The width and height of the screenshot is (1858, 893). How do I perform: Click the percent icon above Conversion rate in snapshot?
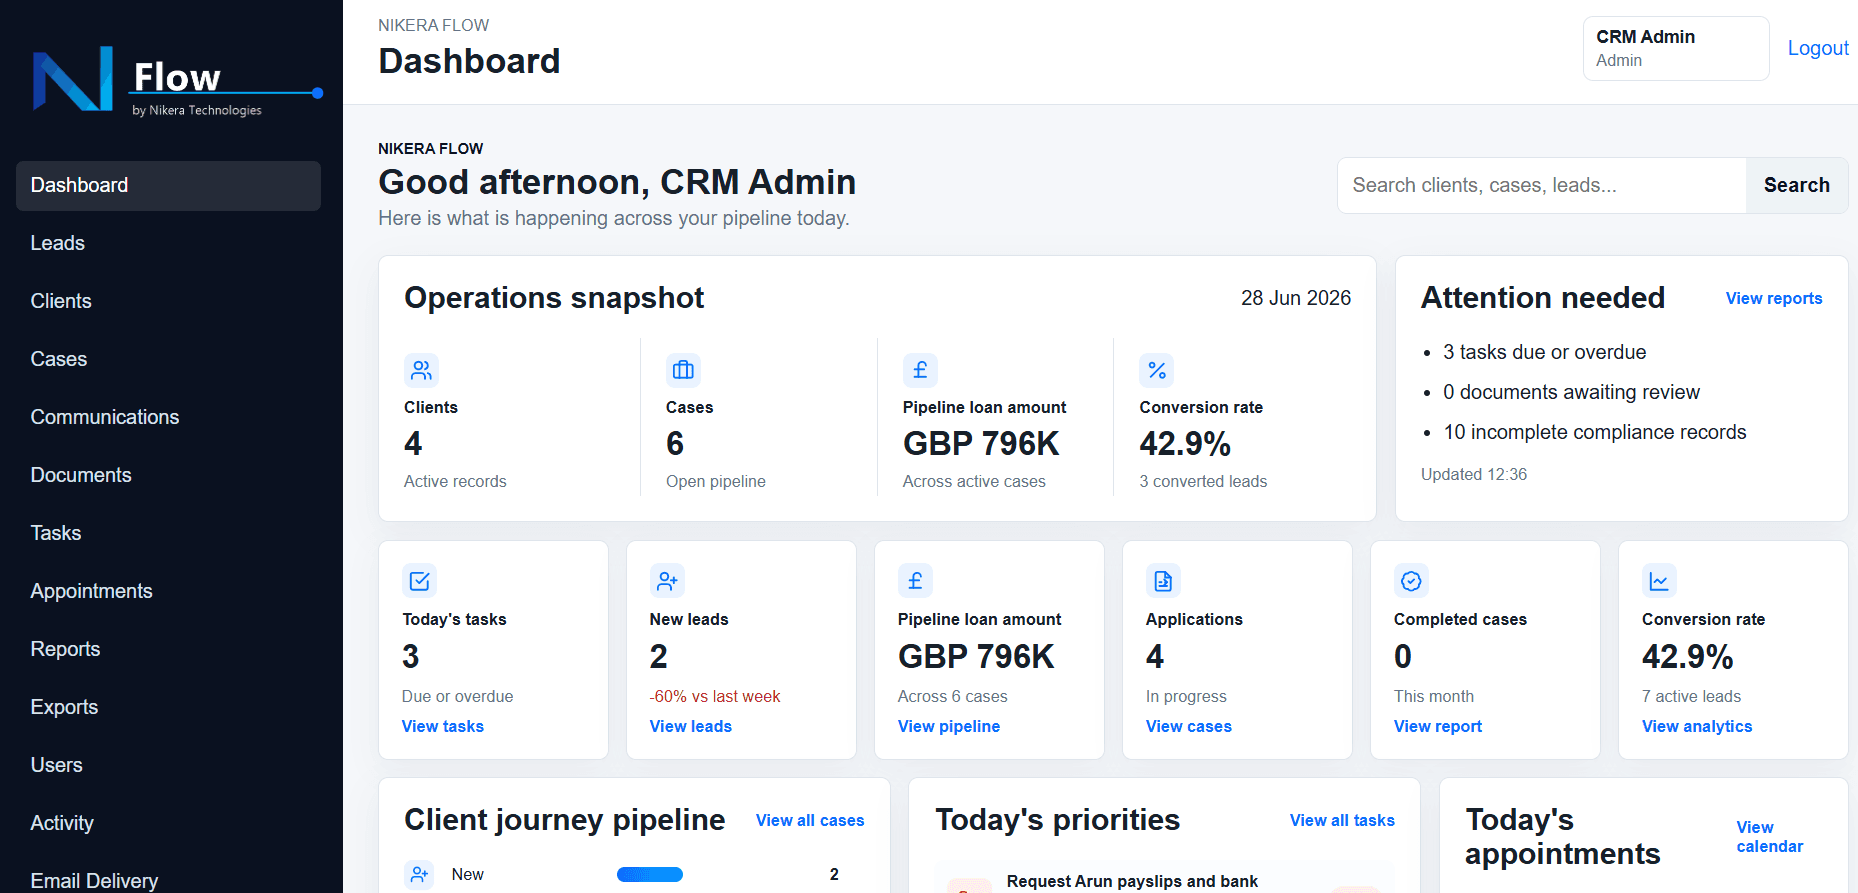click(1157, 370)
